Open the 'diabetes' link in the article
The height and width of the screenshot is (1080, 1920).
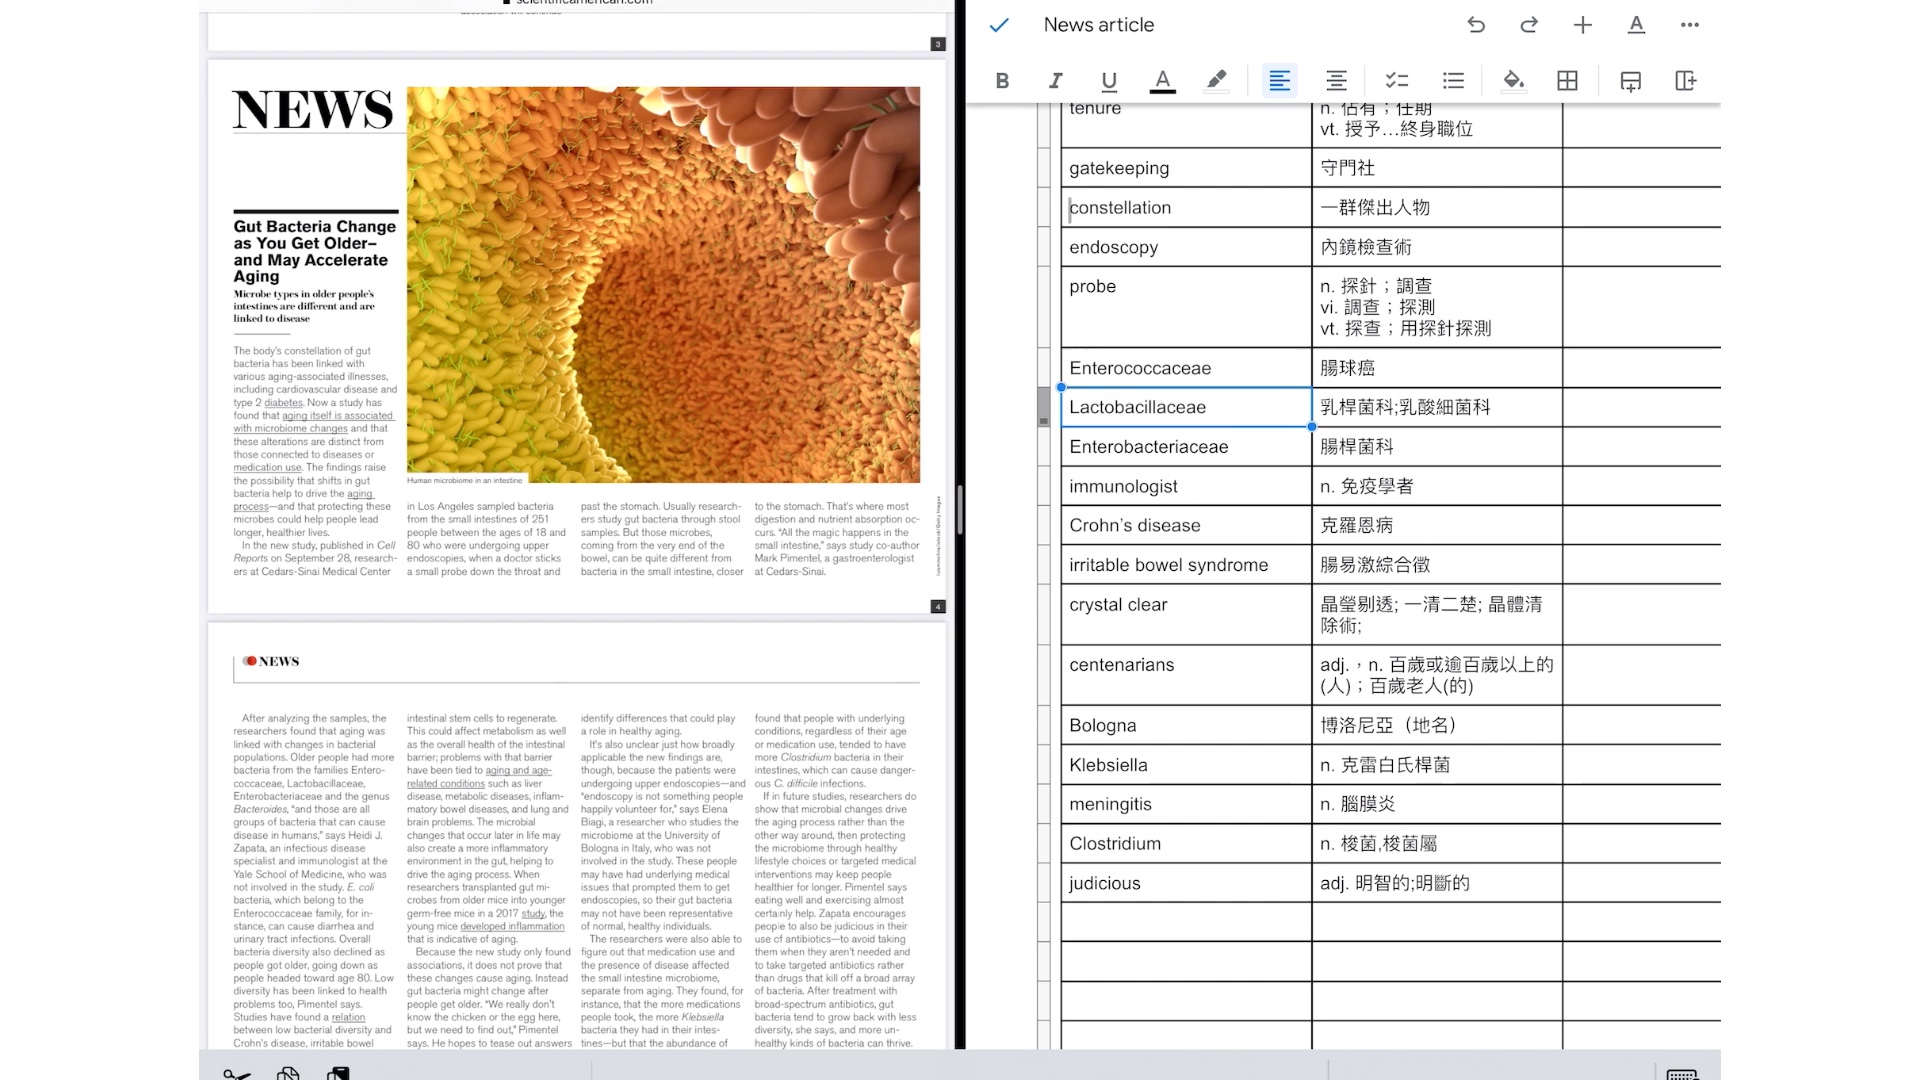coord(283,403)
